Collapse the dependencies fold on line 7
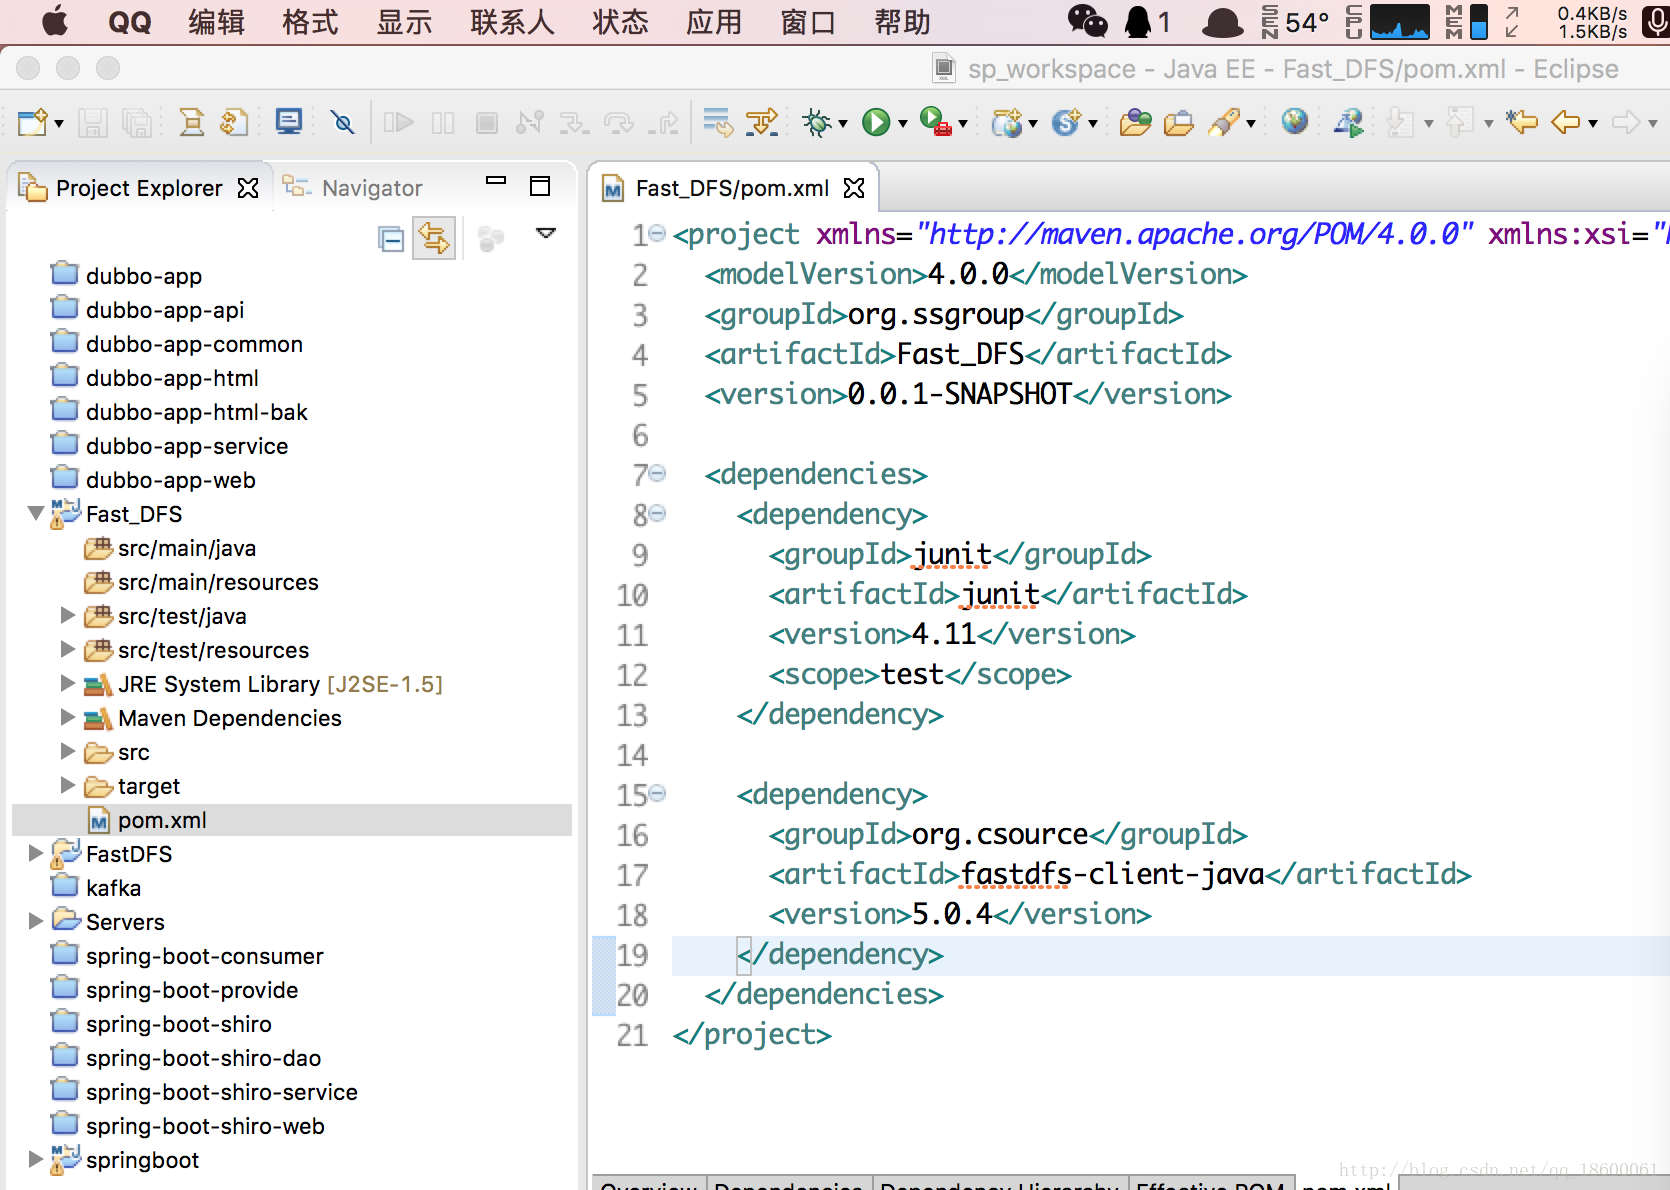1670x1190 pixels. coord(657,474)
